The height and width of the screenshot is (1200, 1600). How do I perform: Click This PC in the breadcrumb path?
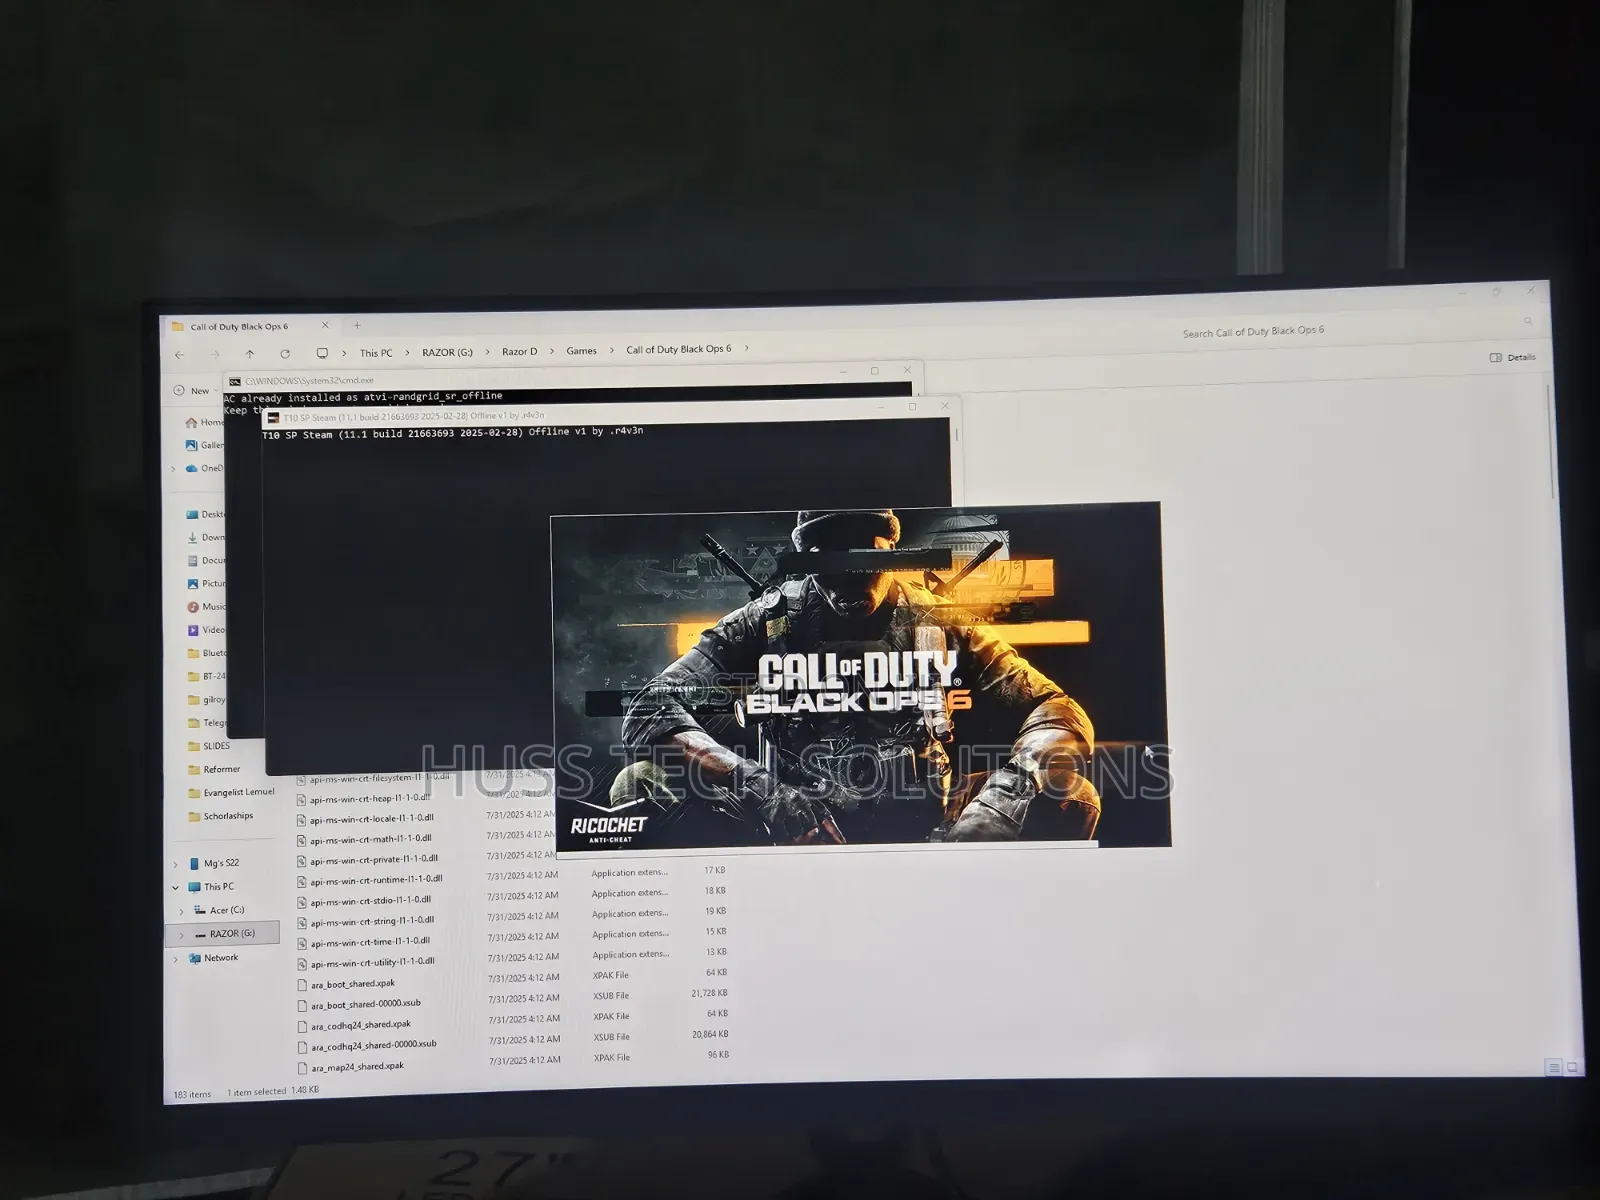(x=376, y=353)
